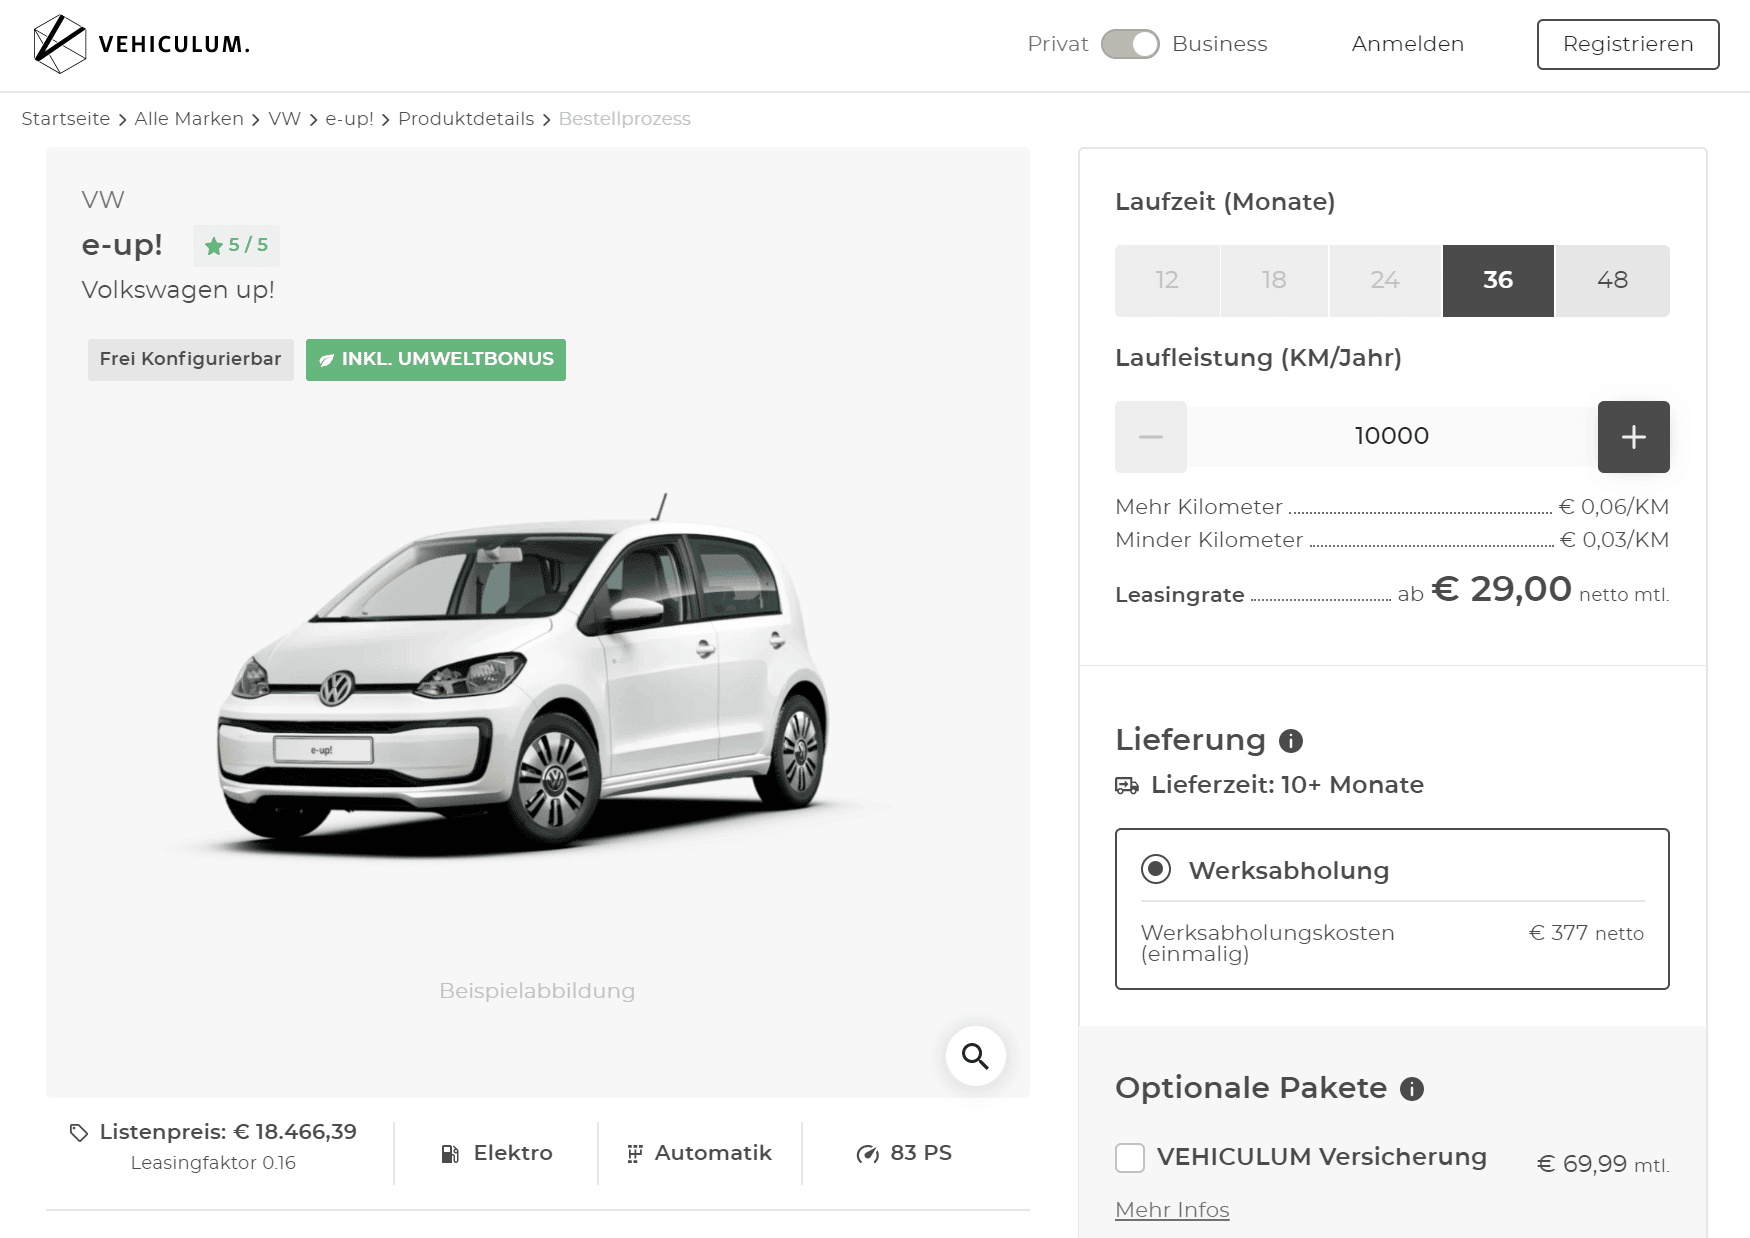Click the Registrieren button
This screenshot has height=1238, width=1750.
click(1628, 44)
